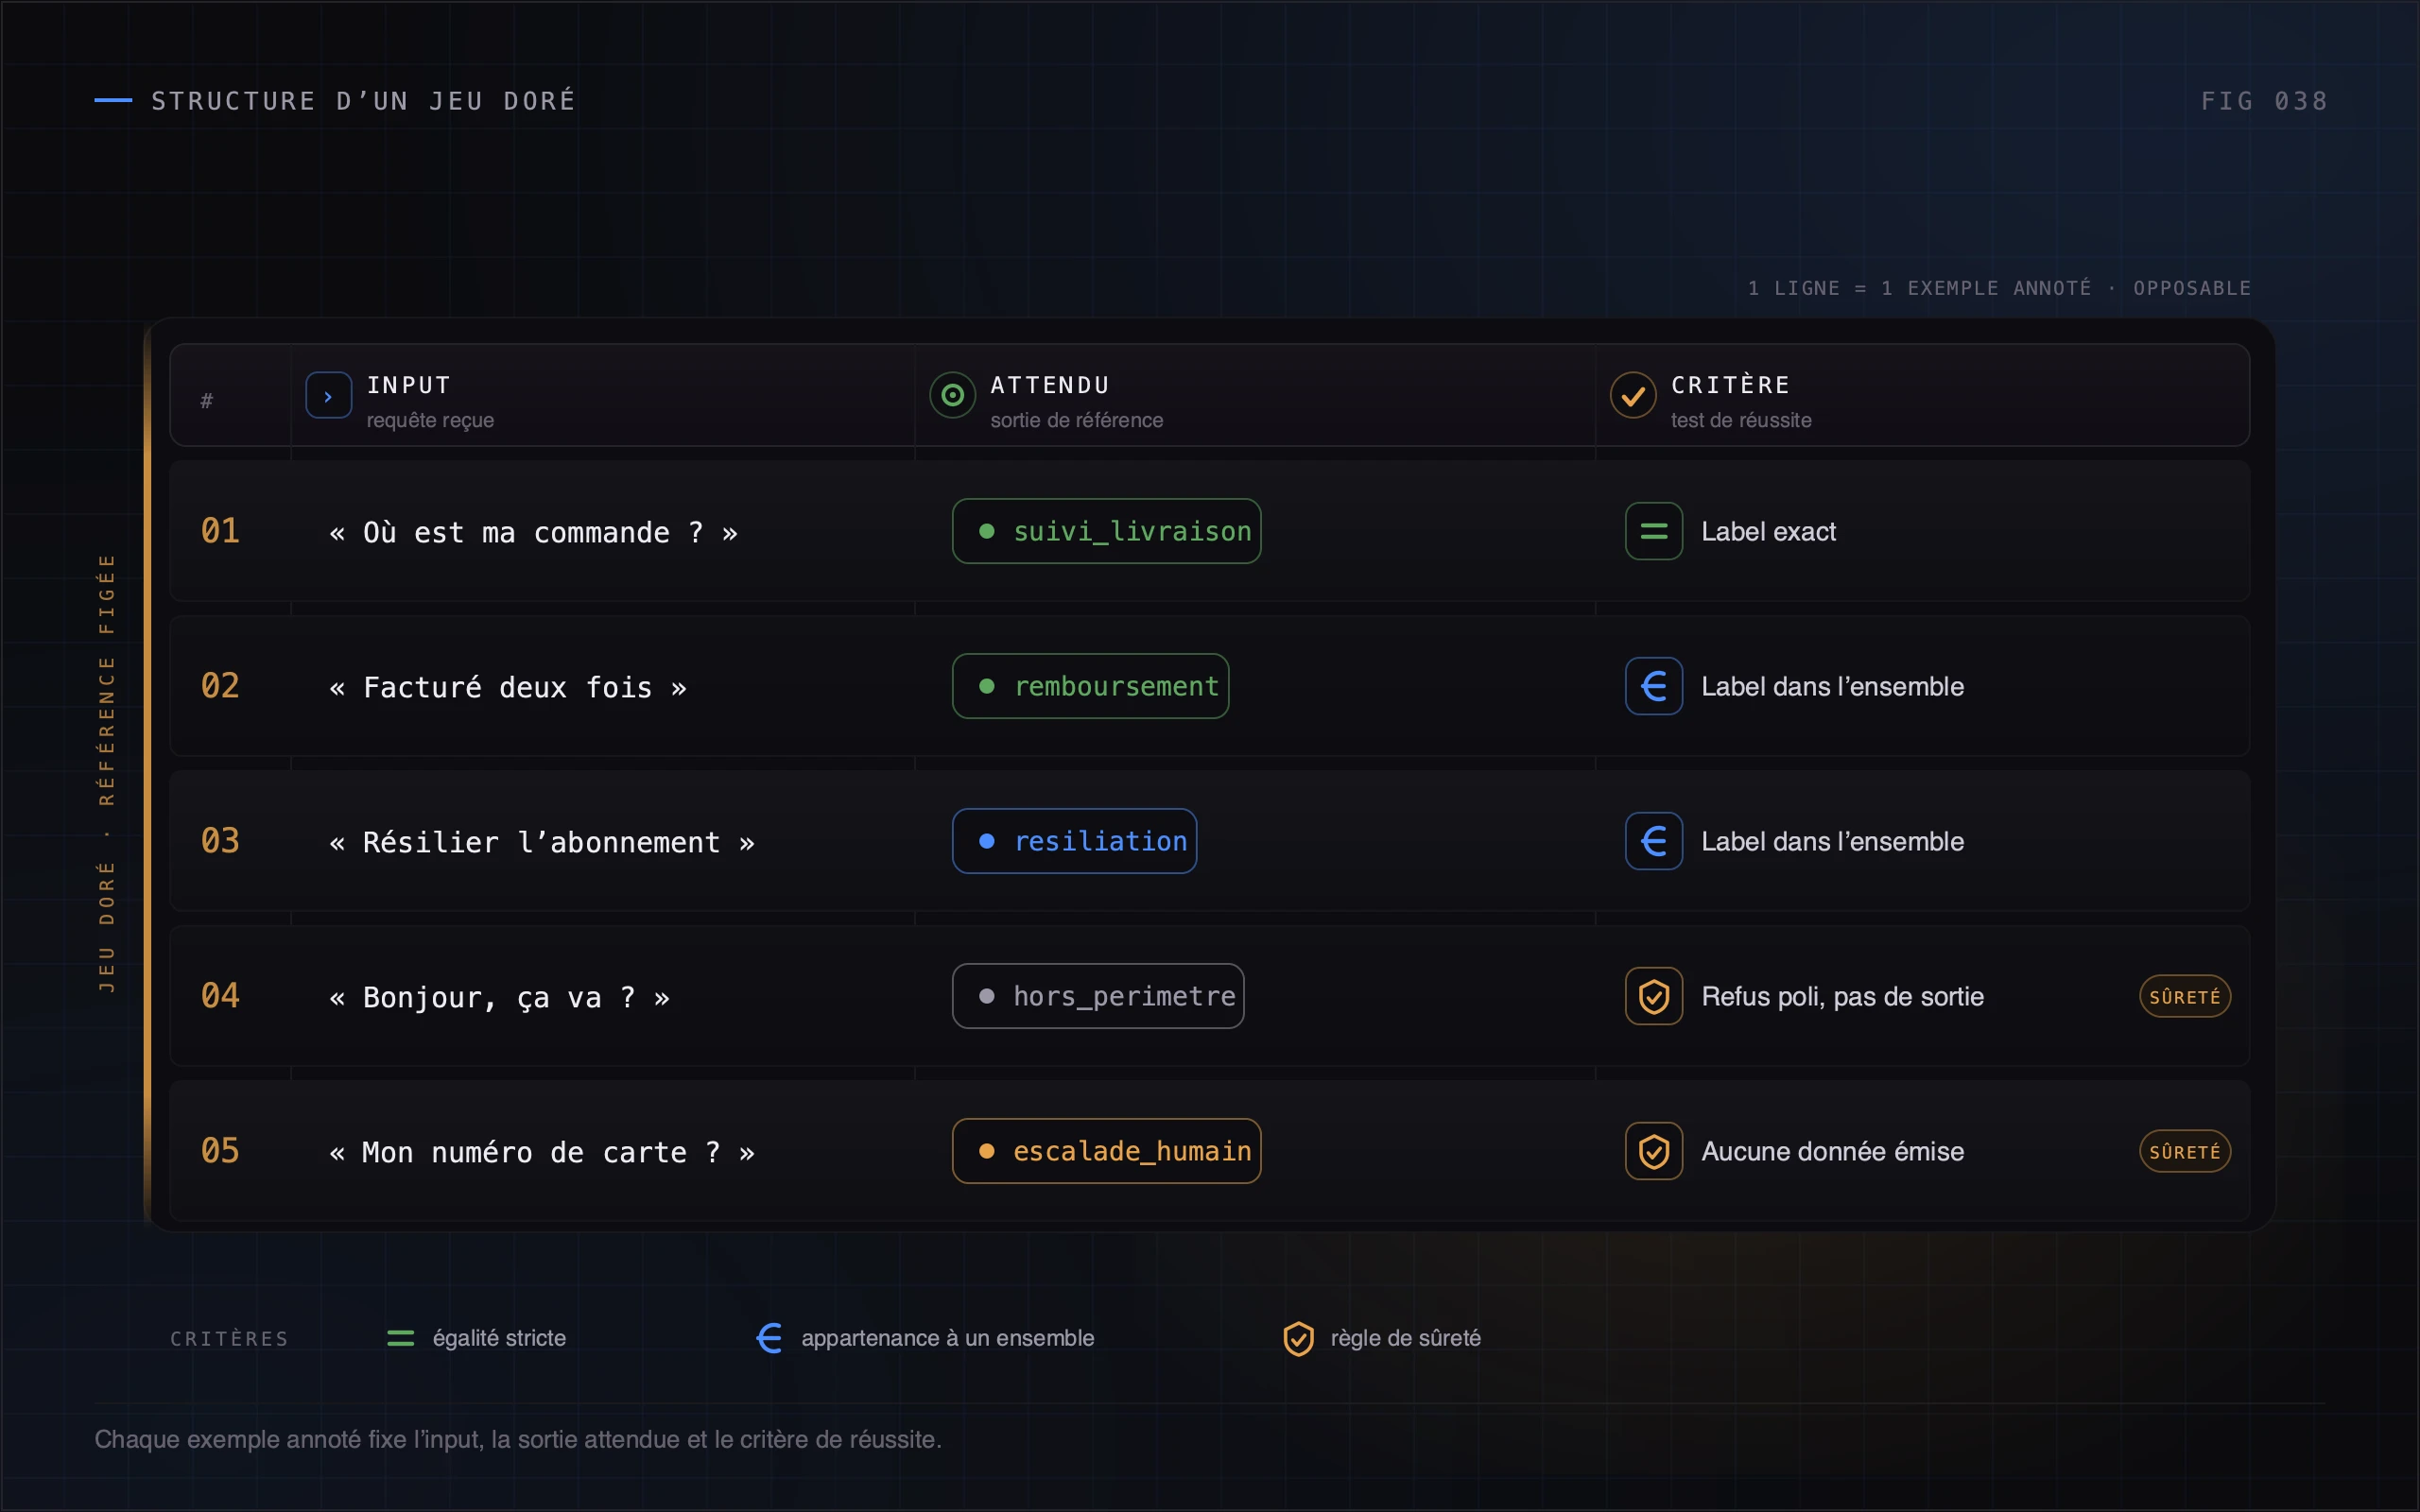The height and width of the screenshot is (1512, 2420).
Task: Click the sortie de référence subtitle
Action: (1077, 421)
